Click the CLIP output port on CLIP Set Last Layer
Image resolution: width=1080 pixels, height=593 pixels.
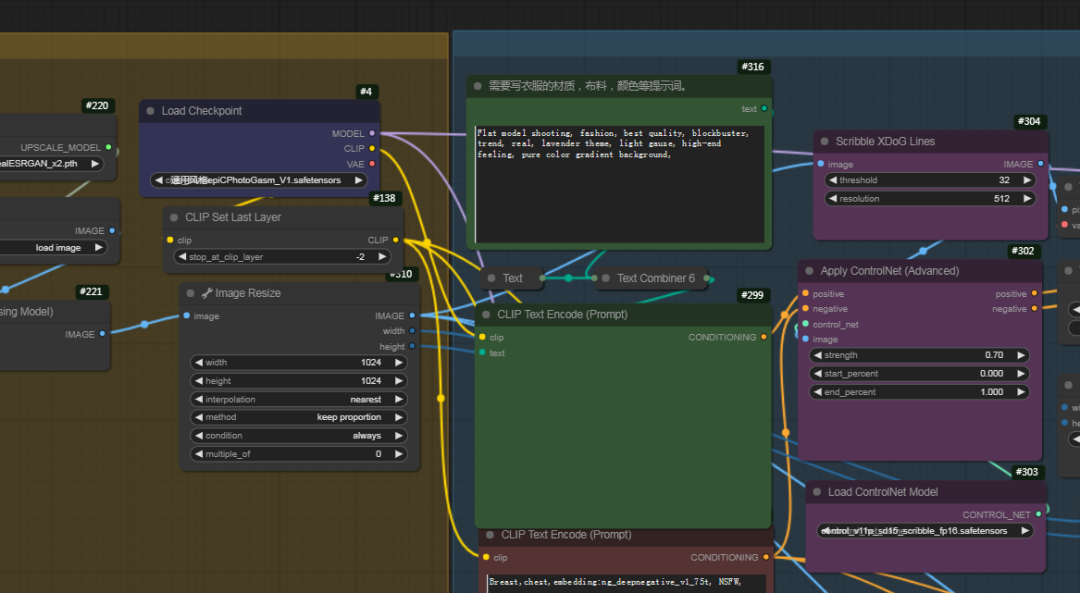tap(395, 240)
